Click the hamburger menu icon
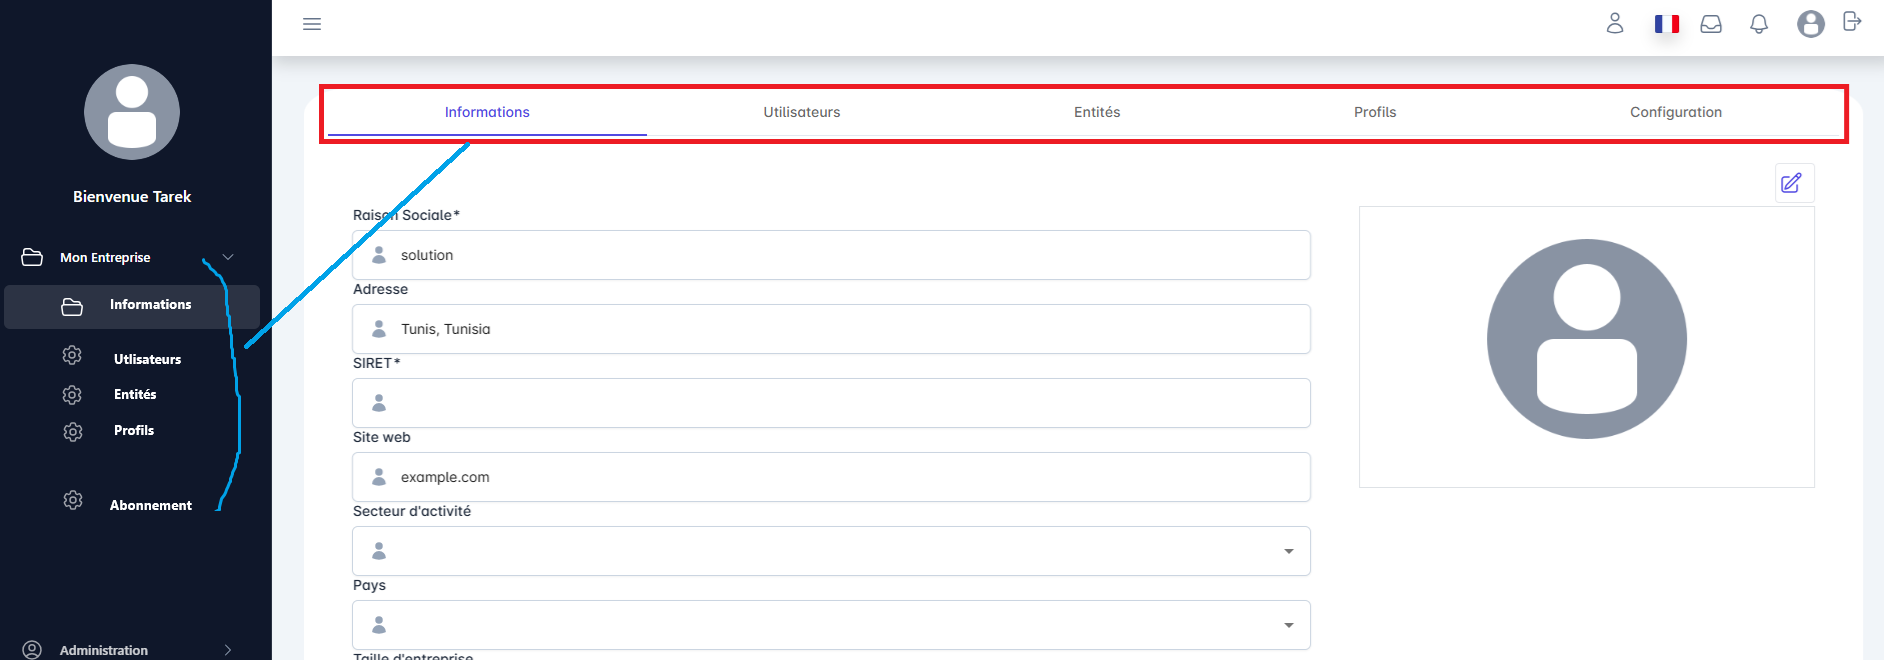 pyautogui.click(x=312, y=24)
